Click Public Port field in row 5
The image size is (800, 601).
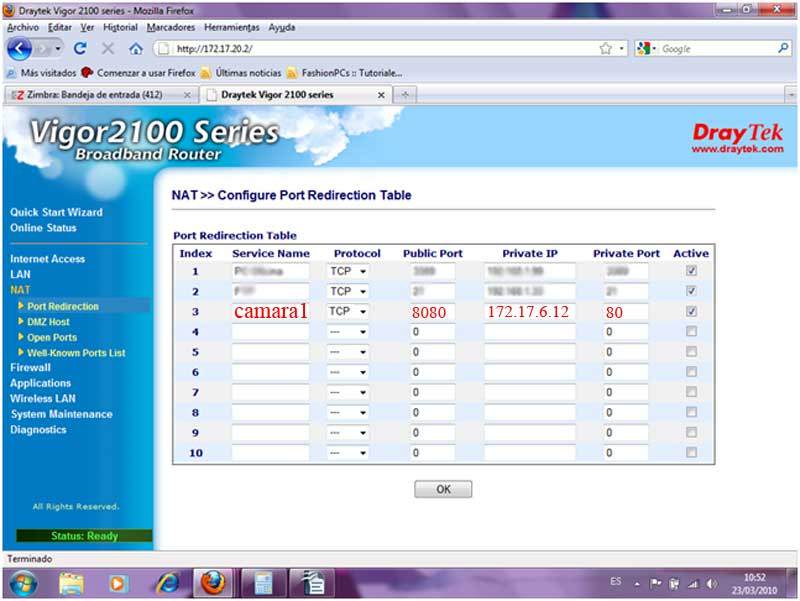432,352
